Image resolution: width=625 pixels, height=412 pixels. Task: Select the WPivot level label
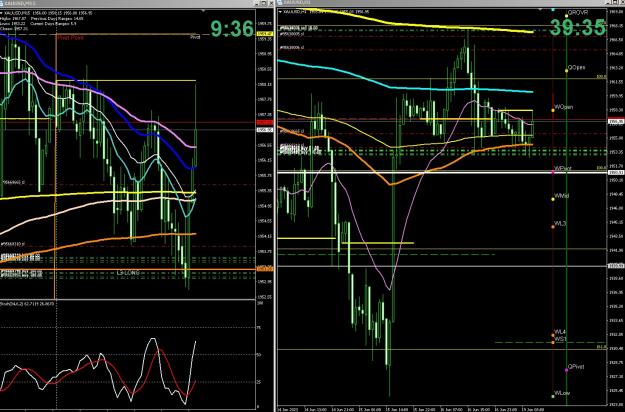point(563,169)
